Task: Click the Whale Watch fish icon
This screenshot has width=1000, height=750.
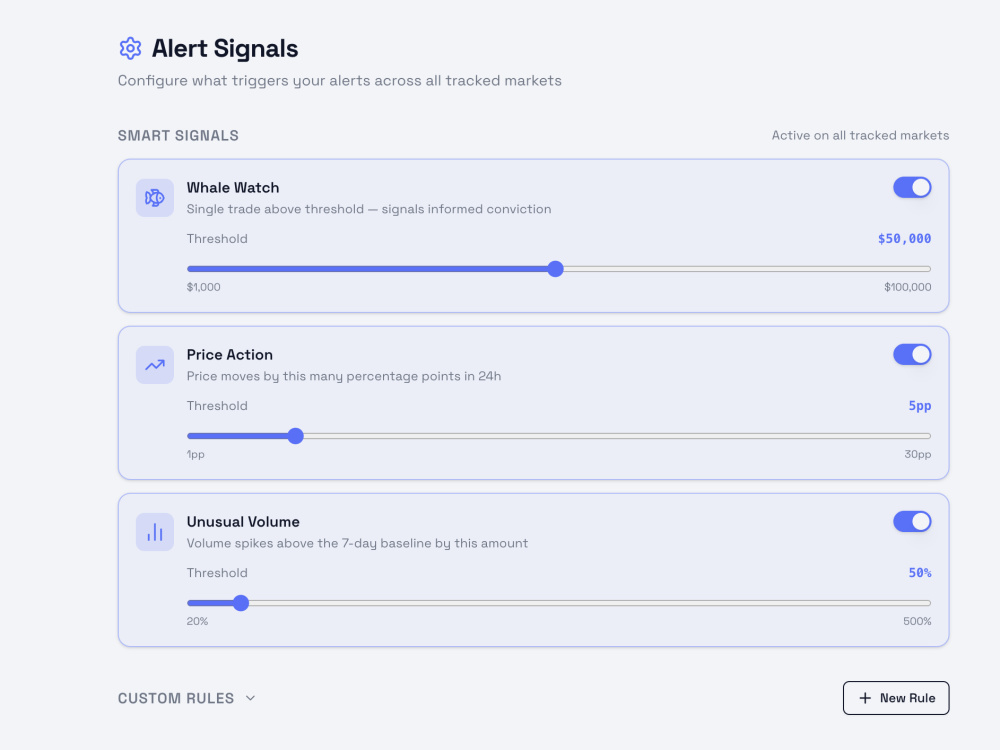Action: point(155,198)
